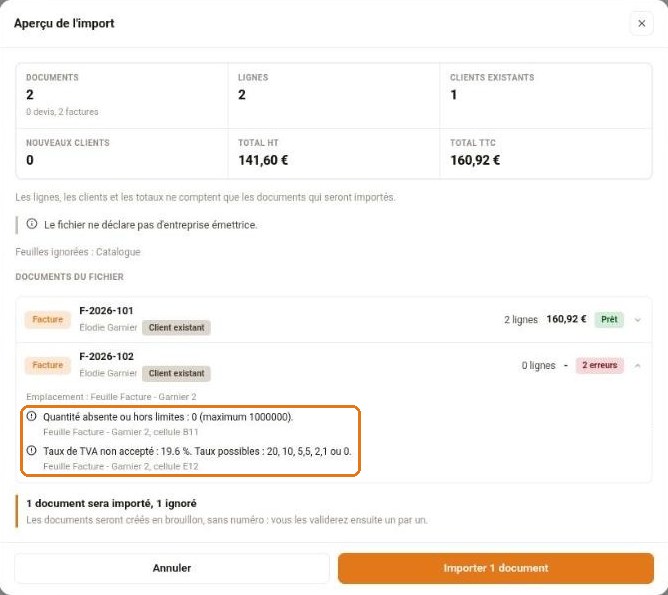Click 'Quantité absente ou hors limites' error message
The image size is (668, 595).
pyautogui.click(x=168, y=417)
